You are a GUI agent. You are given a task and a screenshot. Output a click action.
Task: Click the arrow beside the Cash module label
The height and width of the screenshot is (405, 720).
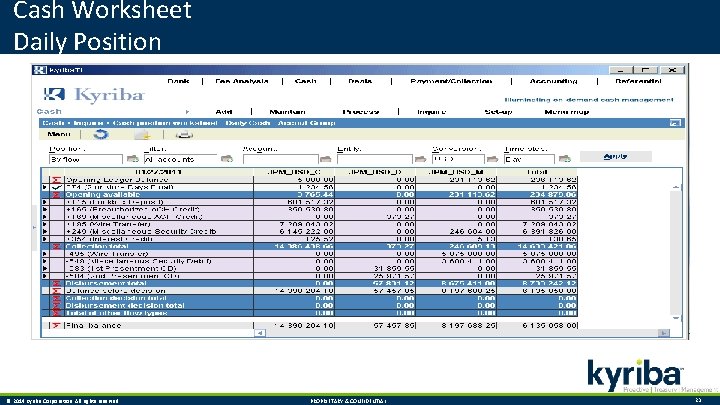pyautogui.click(x=187, y=112)
